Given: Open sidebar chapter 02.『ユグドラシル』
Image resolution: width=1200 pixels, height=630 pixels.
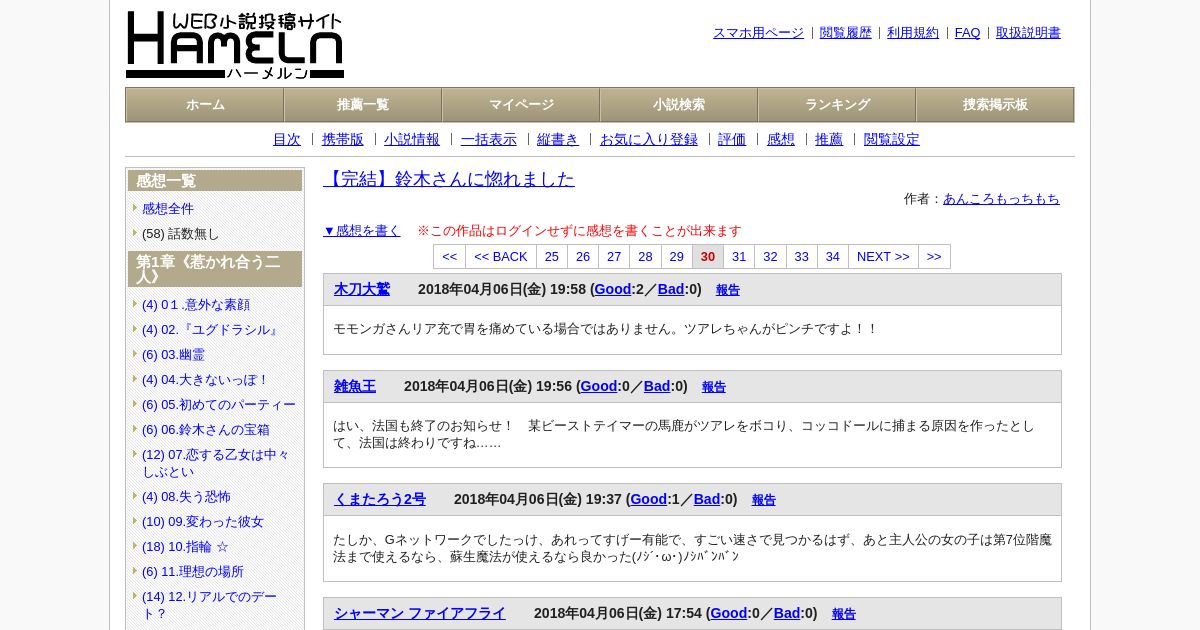Looking at the screenshot, I should (x=211, y=330).
